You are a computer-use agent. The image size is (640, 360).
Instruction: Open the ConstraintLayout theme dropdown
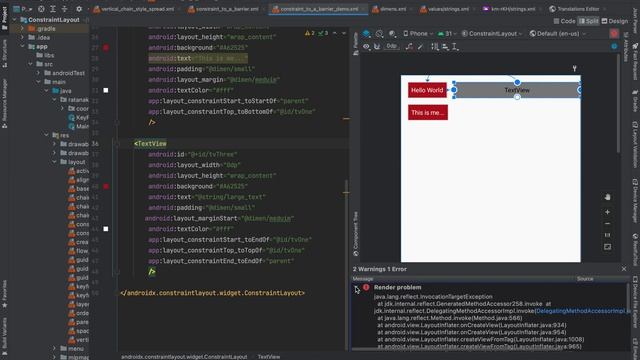492,33
